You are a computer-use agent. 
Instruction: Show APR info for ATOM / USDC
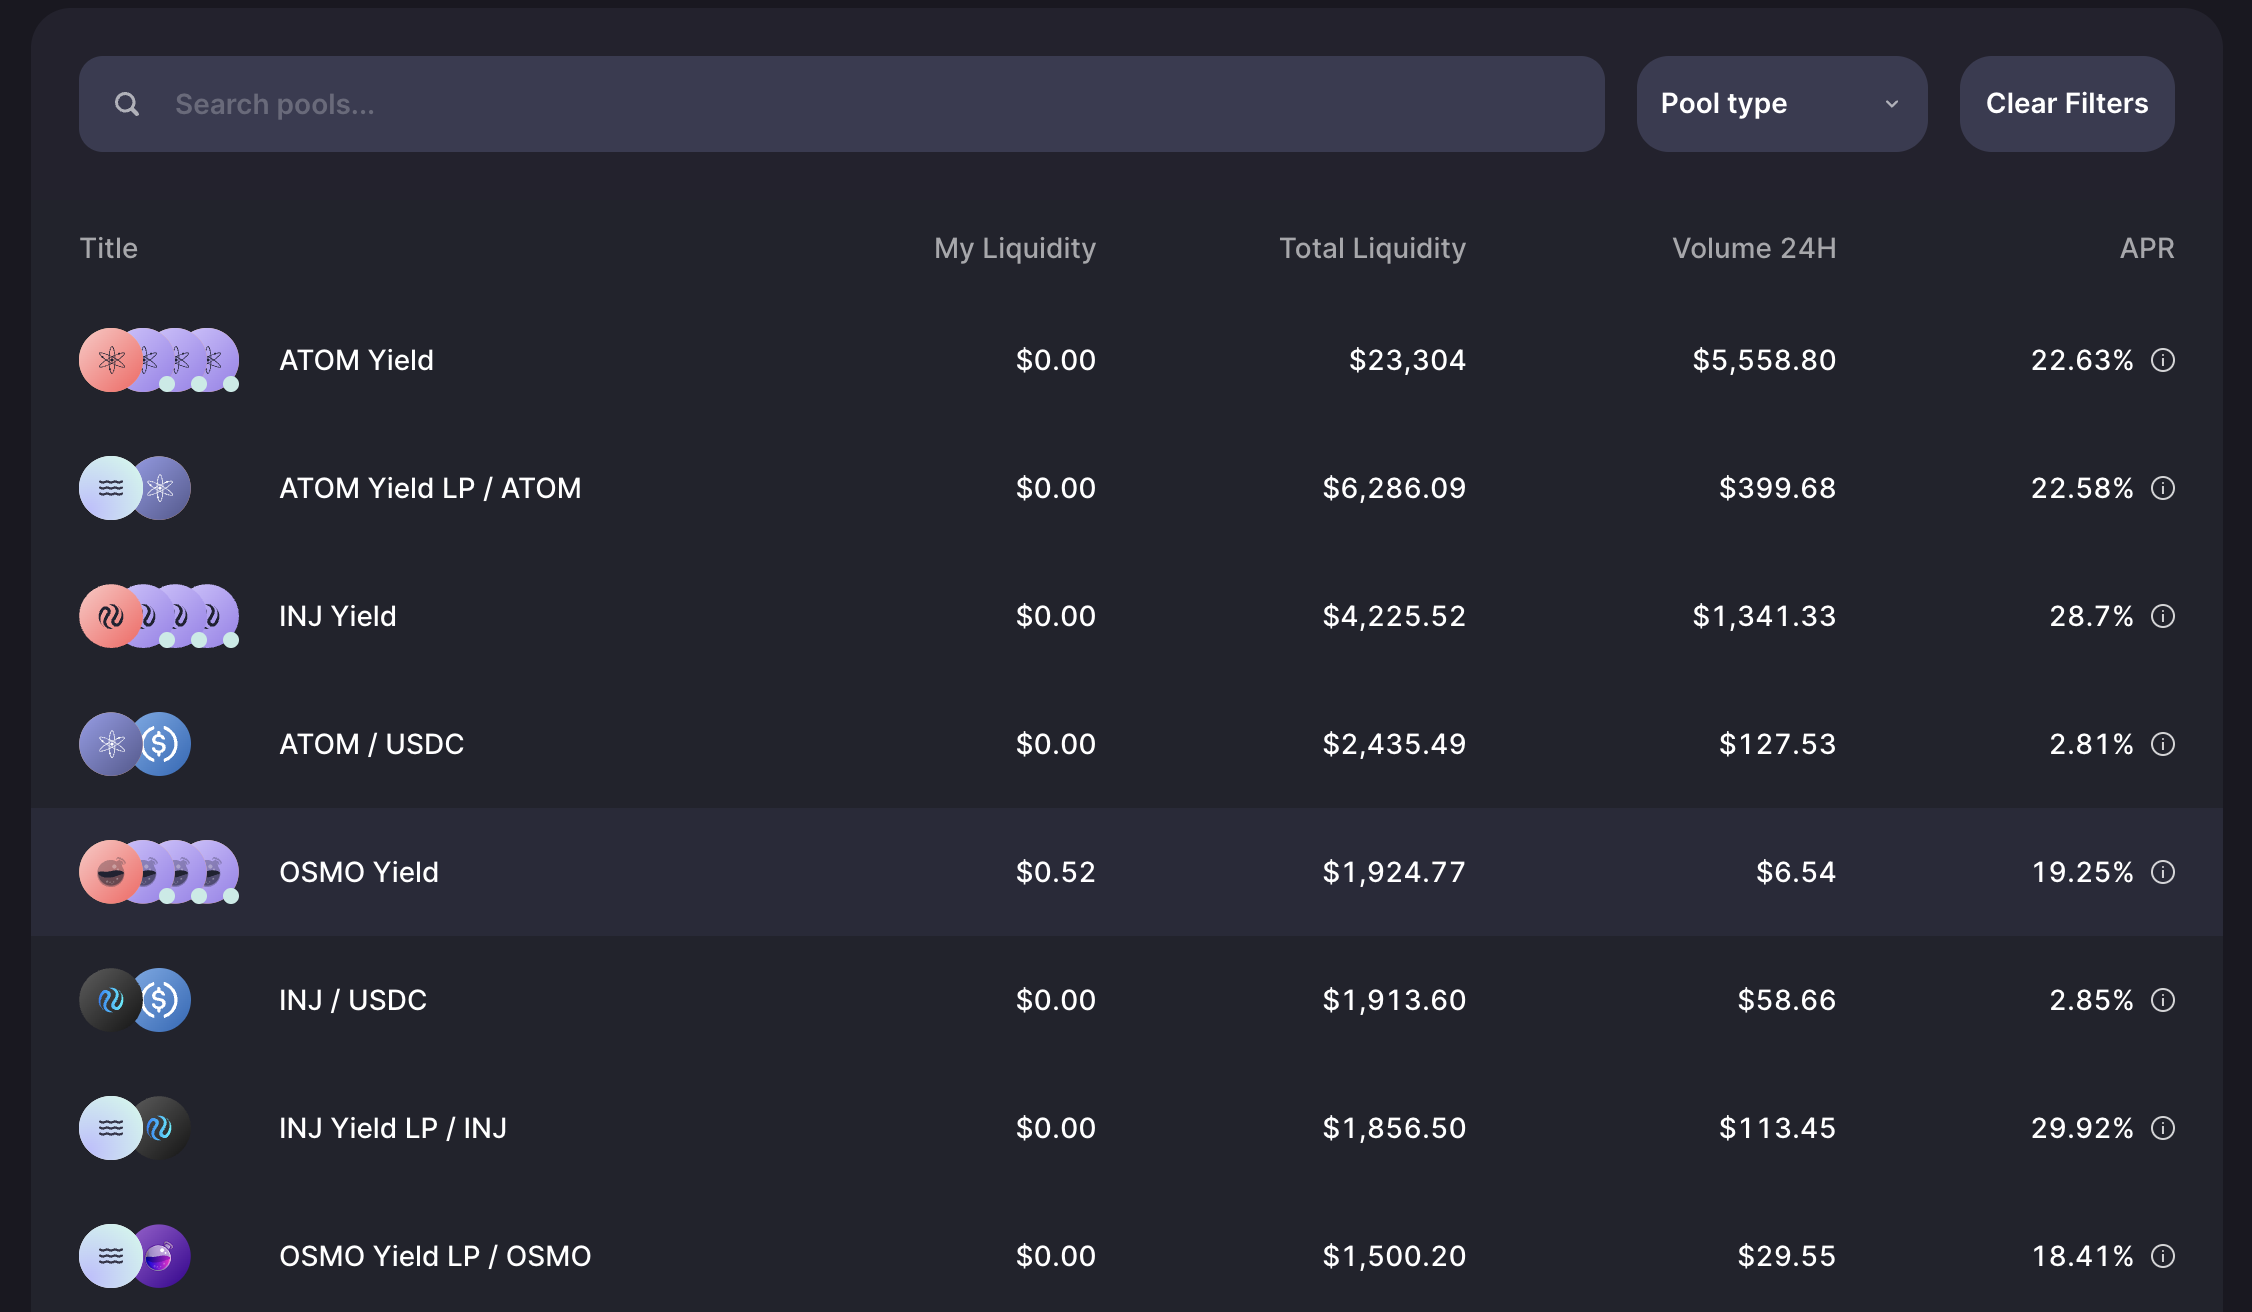[x=2163, y=744]
